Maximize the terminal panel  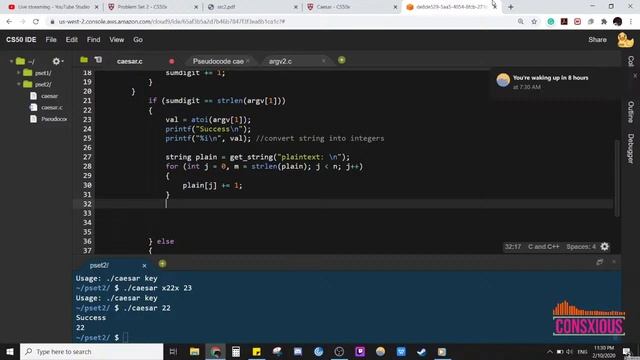coord(599,262)
